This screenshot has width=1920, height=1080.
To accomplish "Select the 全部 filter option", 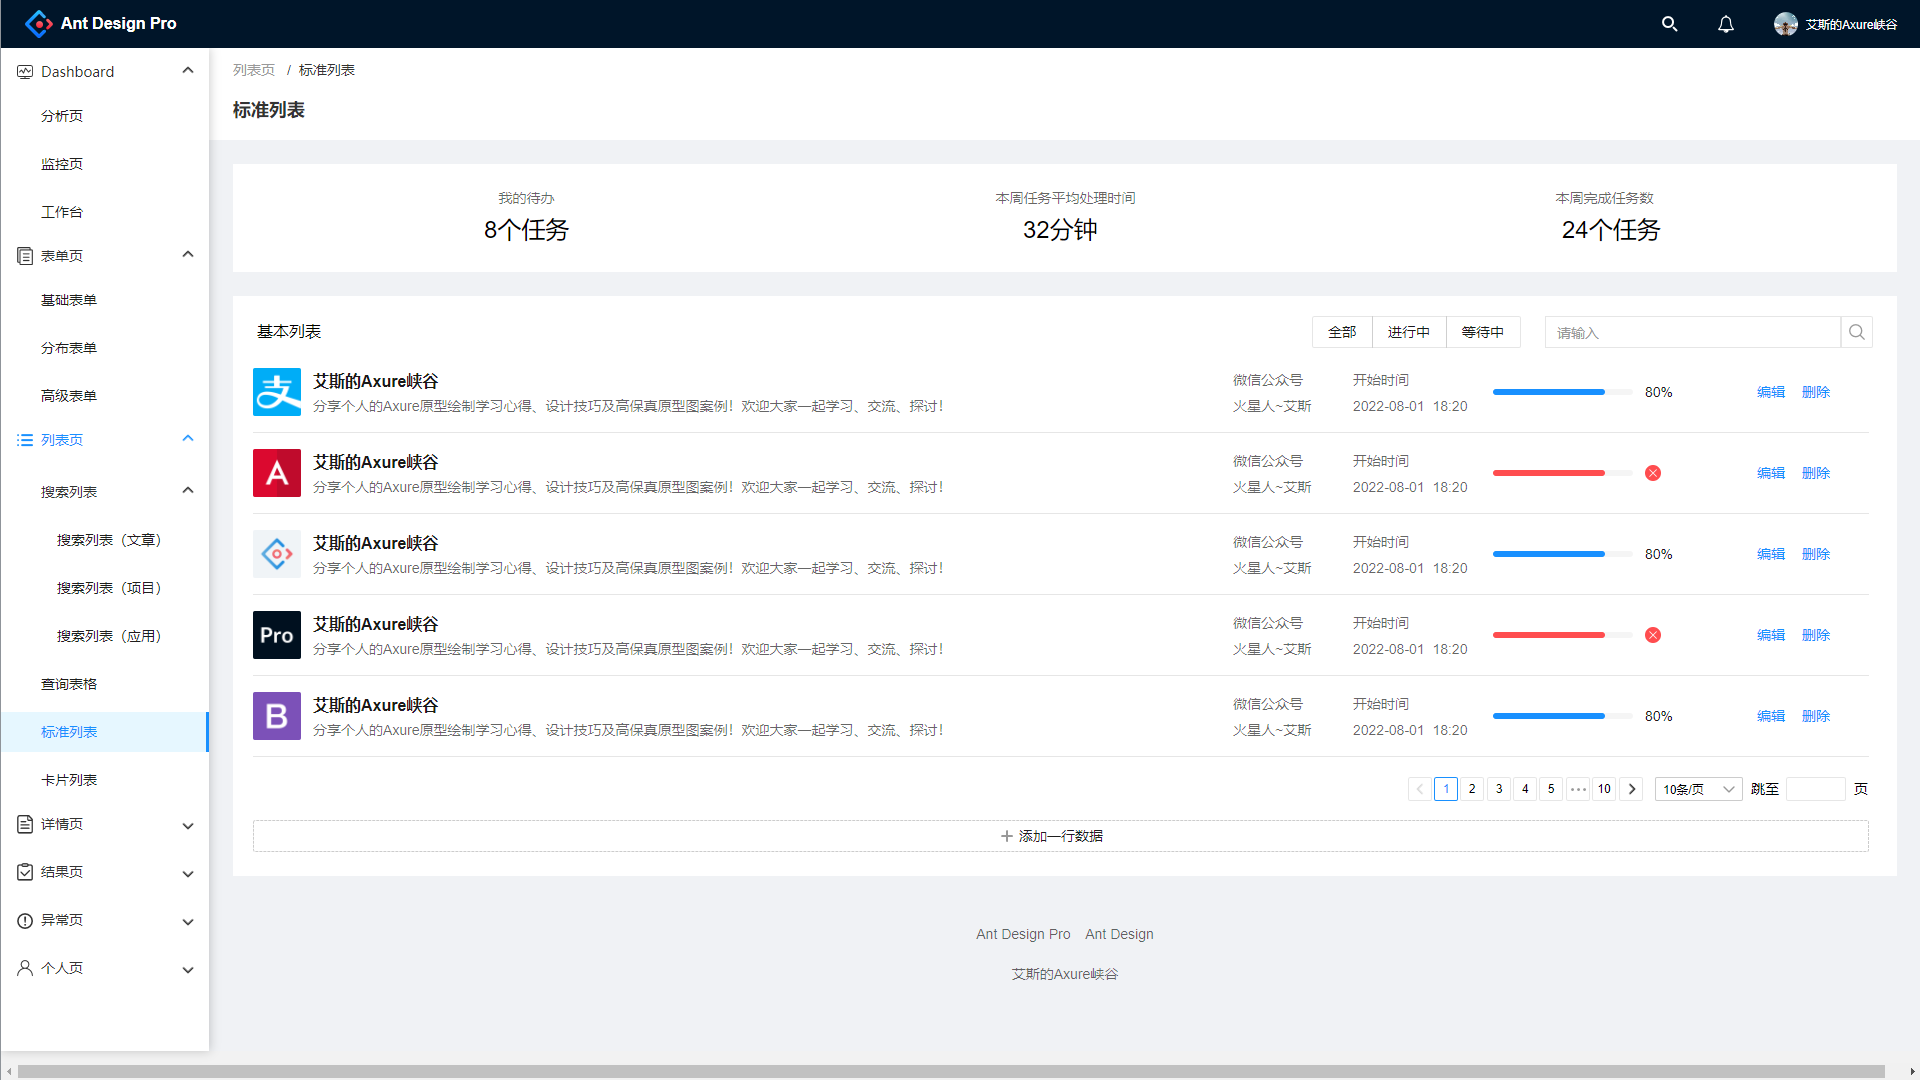I will point(1342,332).
